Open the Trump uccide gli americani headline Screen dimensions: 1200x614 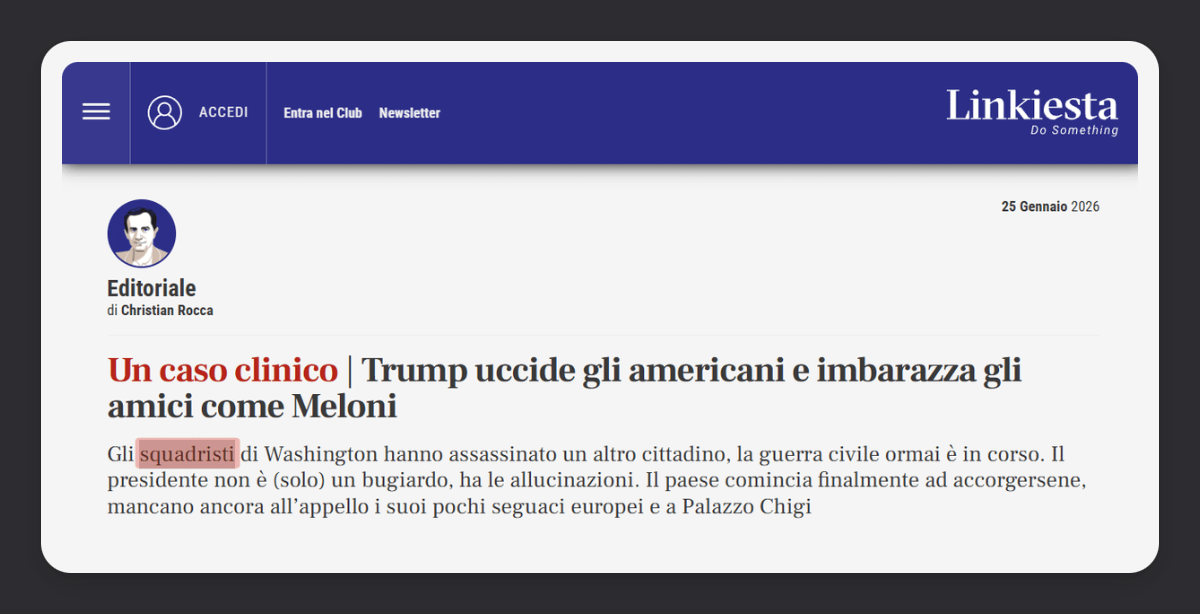point(690,371)
